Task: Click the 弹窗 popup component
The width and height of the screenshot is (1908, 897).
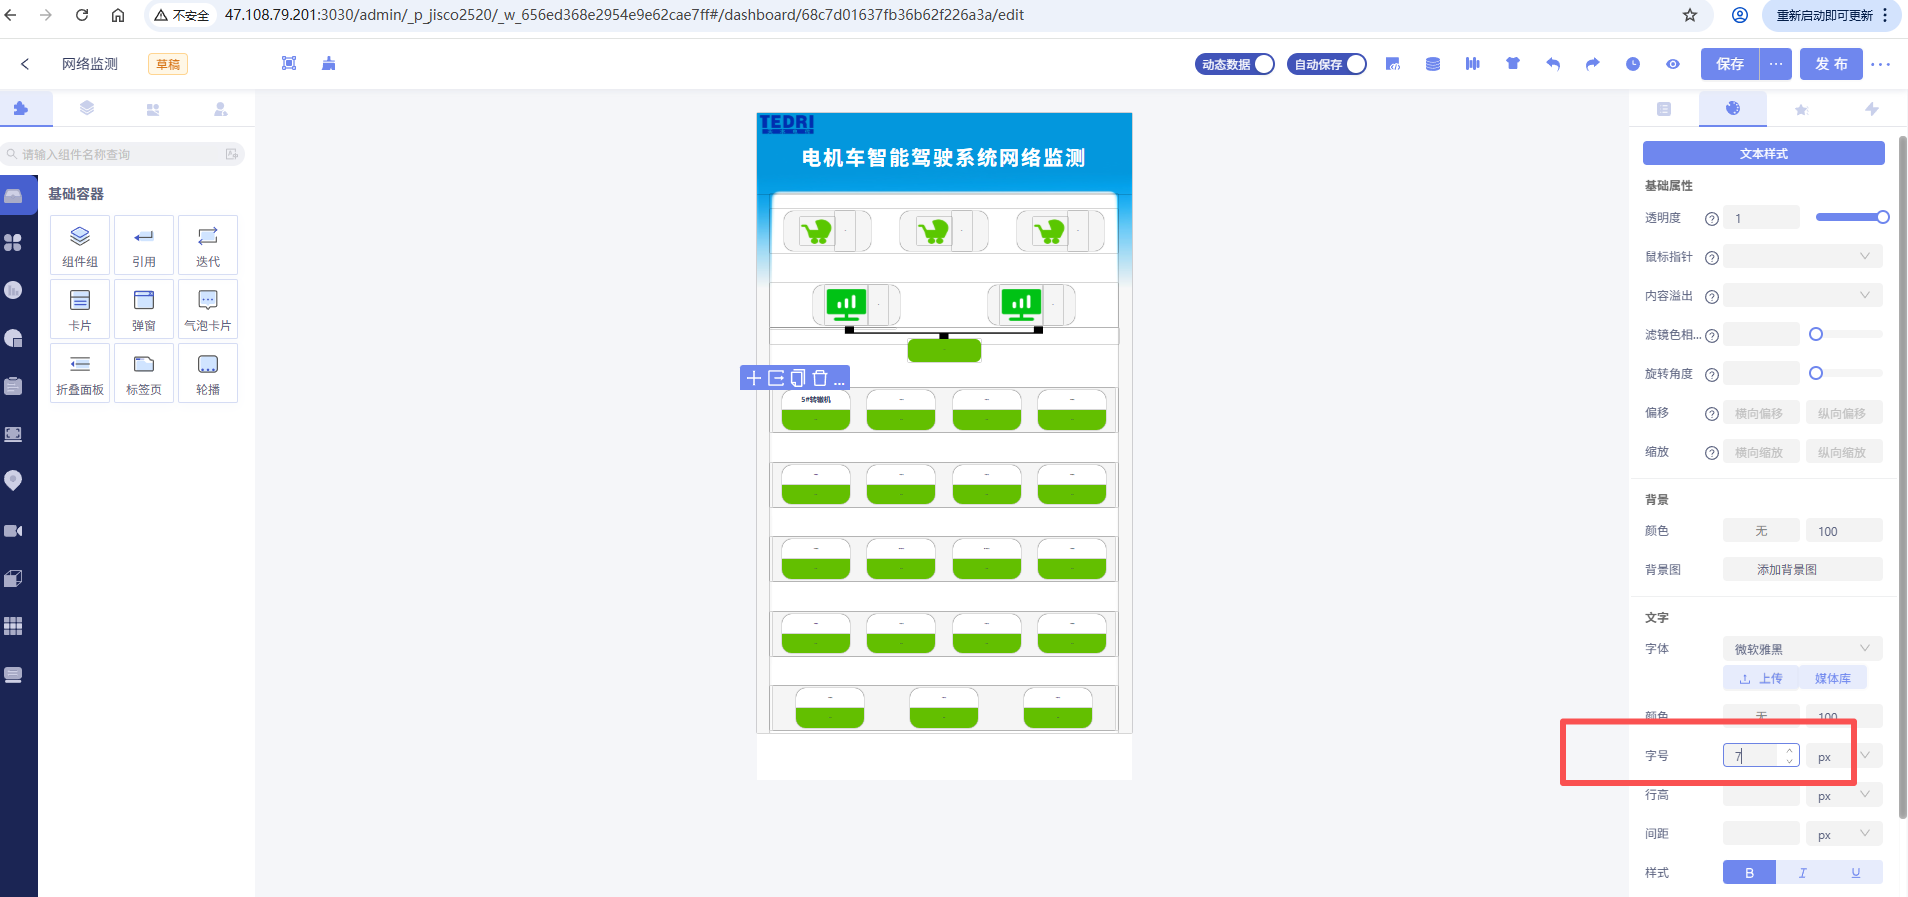Action: (x=144, y=309)
